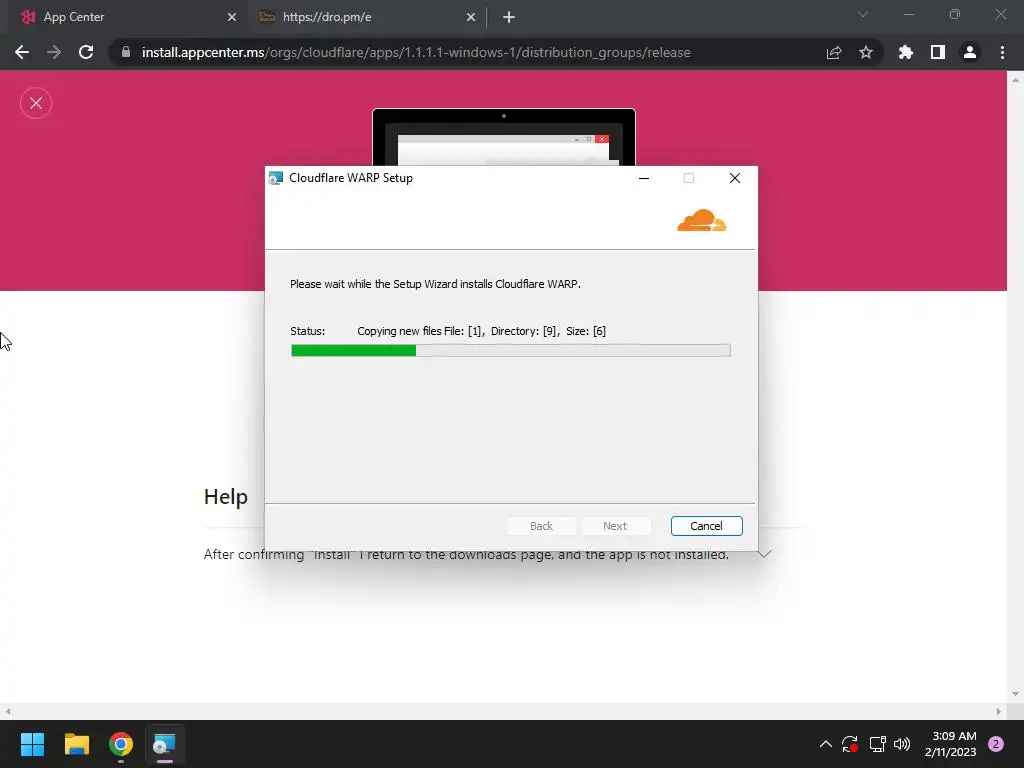Expand the Help question chevron
The width and height of the screenshot is (1024, 768).
coord(765,554)
